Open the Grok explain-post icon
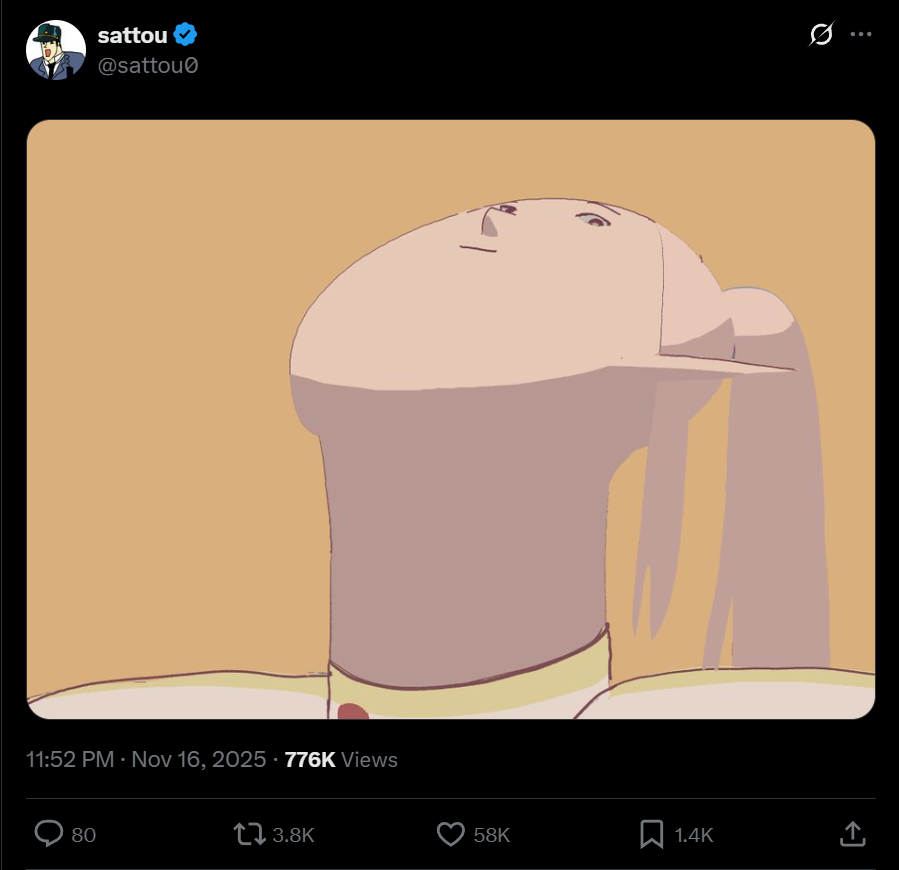 click(821, 35)
